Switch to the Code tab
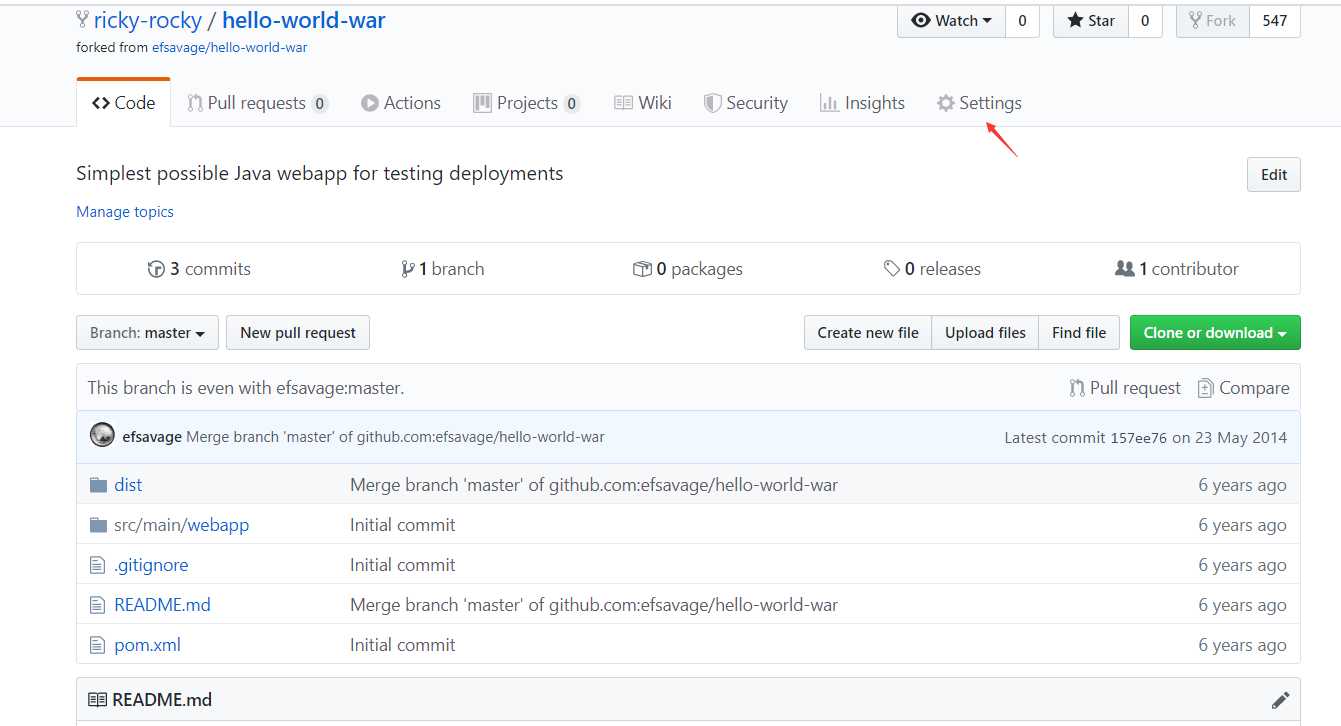This screenshot has width=1341, height=726. [123, 103]
